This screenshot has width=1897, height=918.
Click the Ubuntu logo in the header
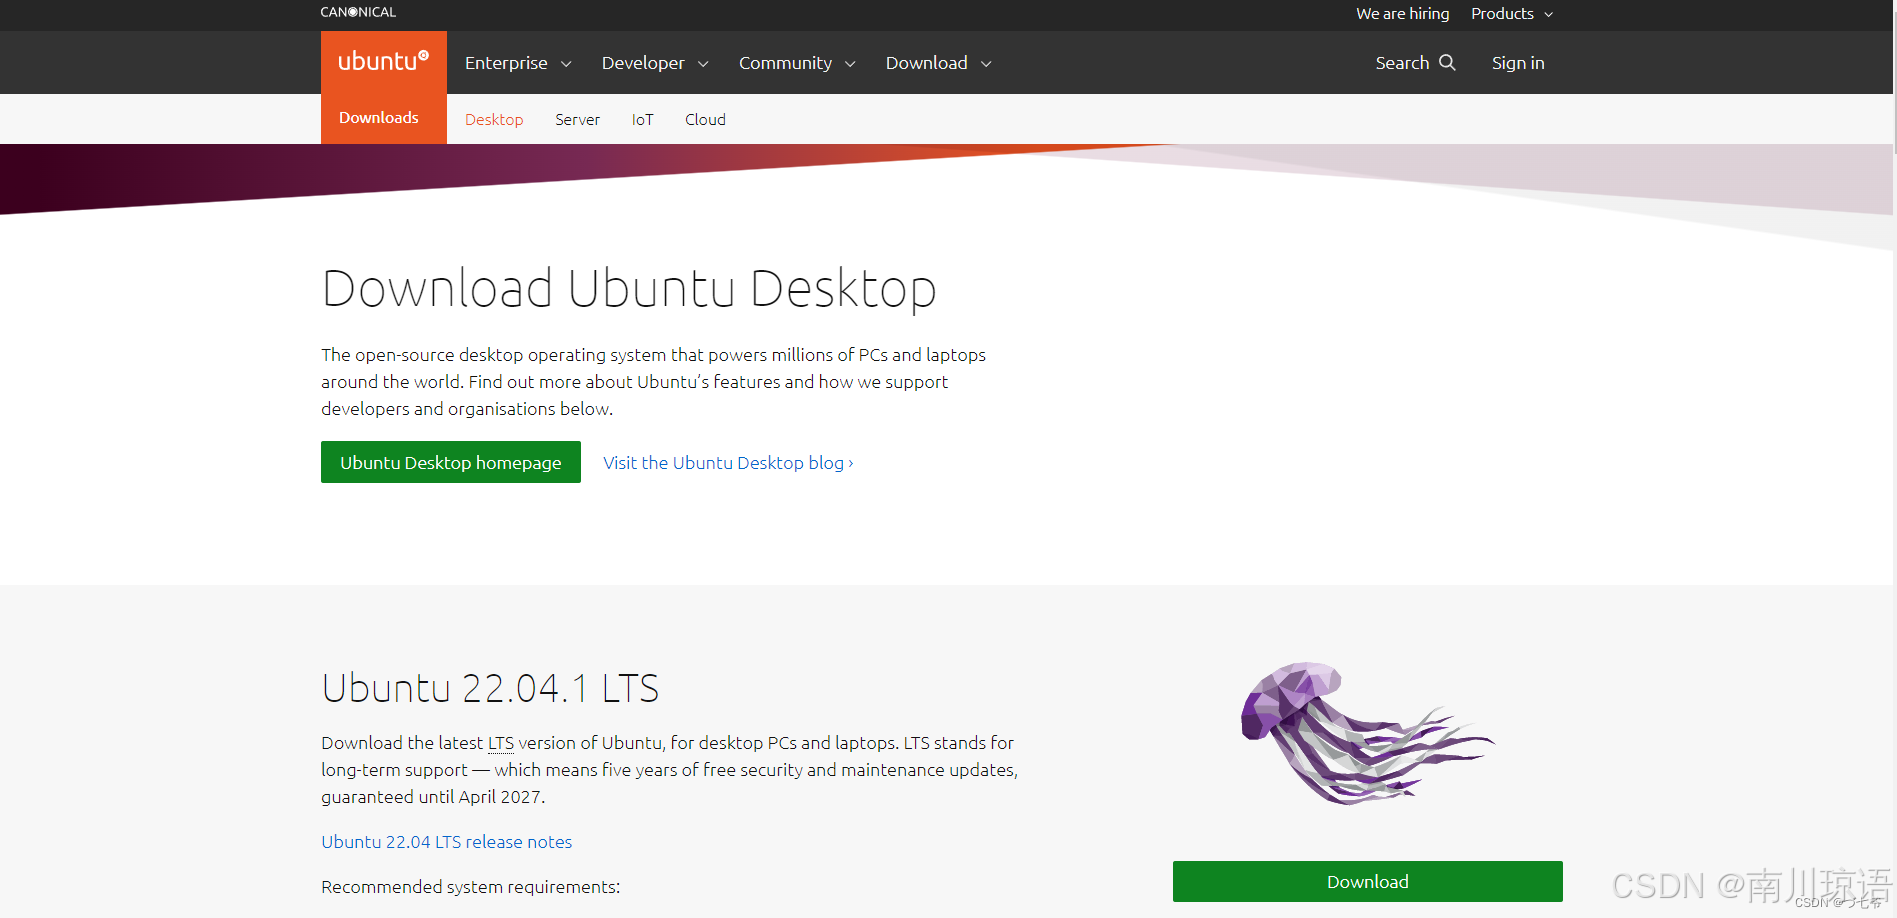pyautogui.click(x=383, y=61)
